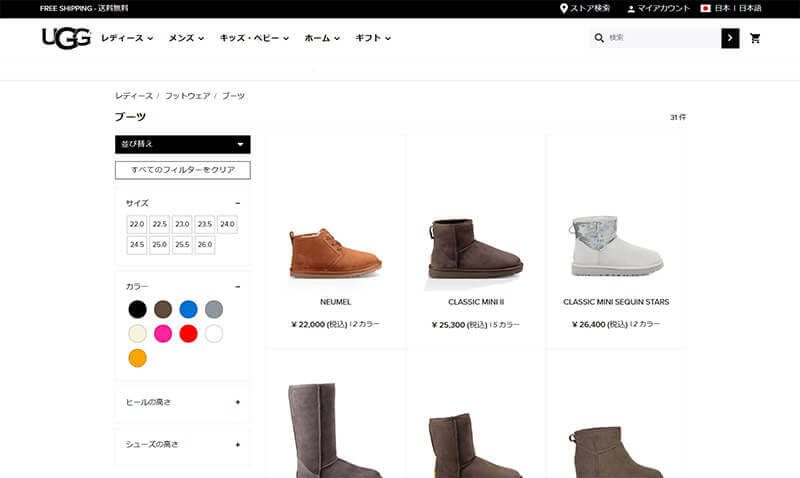Filter by pink color swatch
800x478 pixels.
click(163, 334)
